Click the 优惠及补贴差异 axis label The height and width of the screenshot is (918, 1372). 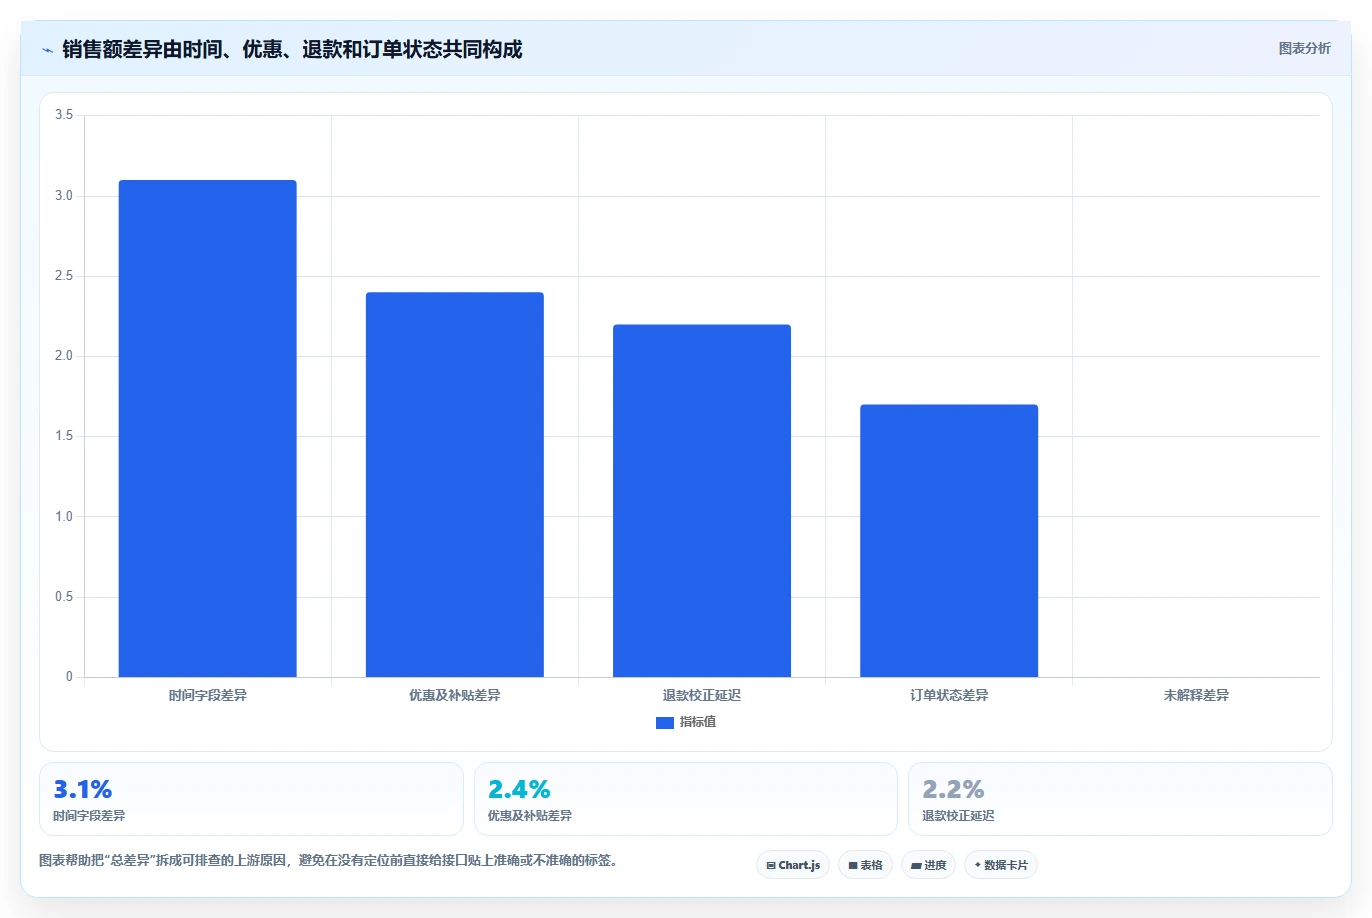[454, 695]
